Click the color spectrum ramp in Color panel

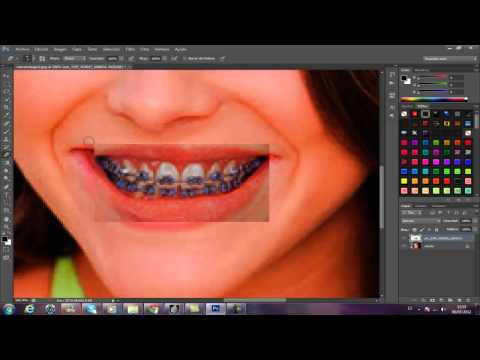[x=434, y=99]
